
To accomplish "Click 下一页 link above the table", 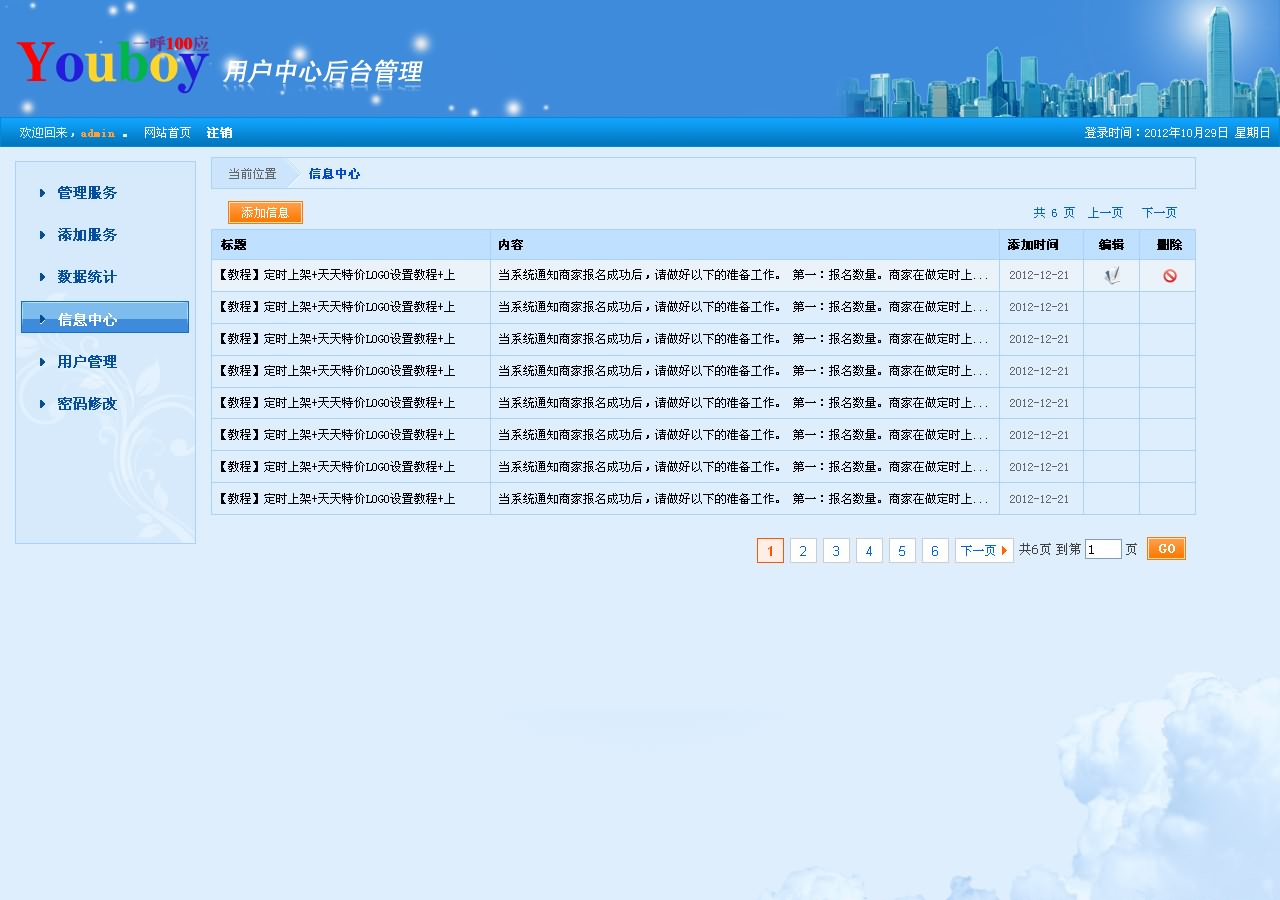I will pos(1159,213).
